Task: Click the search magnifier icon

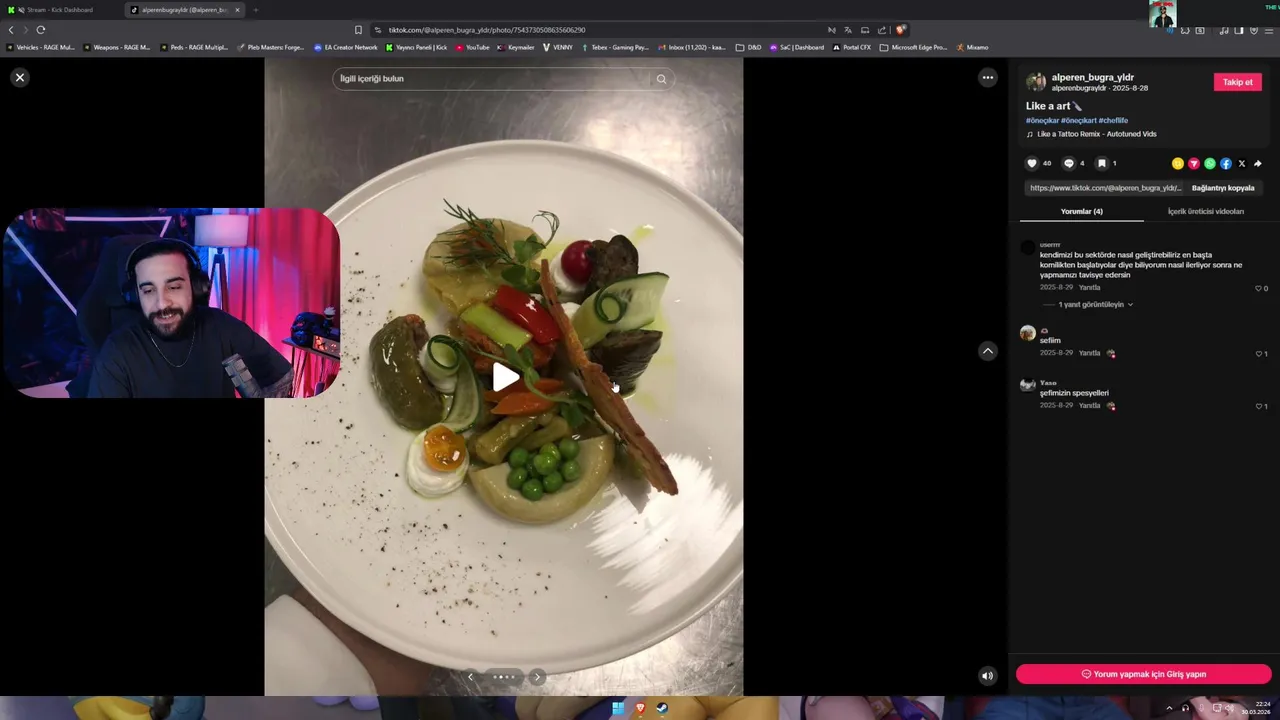Action: tap(661, 79)
